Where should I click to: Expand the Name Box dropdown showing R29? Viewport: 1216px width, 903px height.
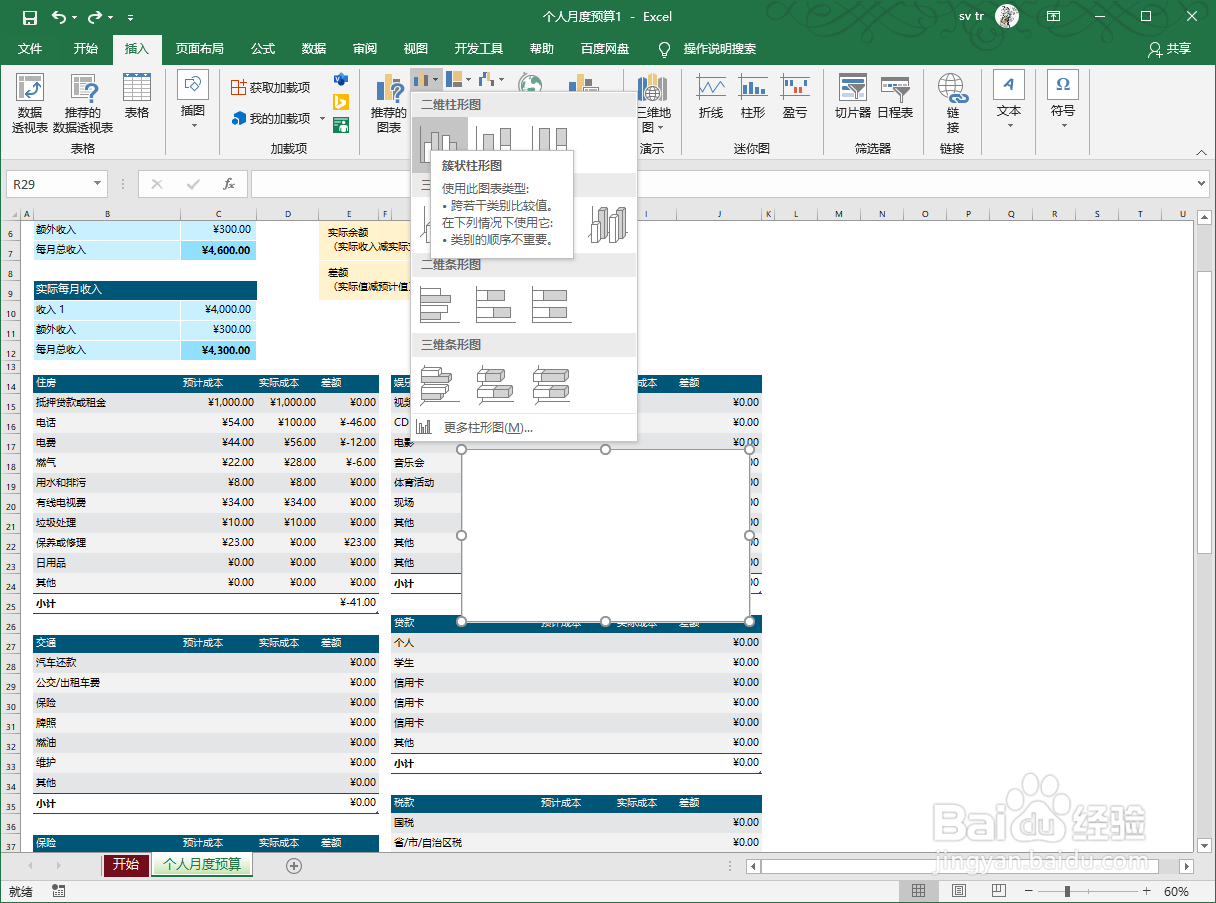[x=96, y=184]
